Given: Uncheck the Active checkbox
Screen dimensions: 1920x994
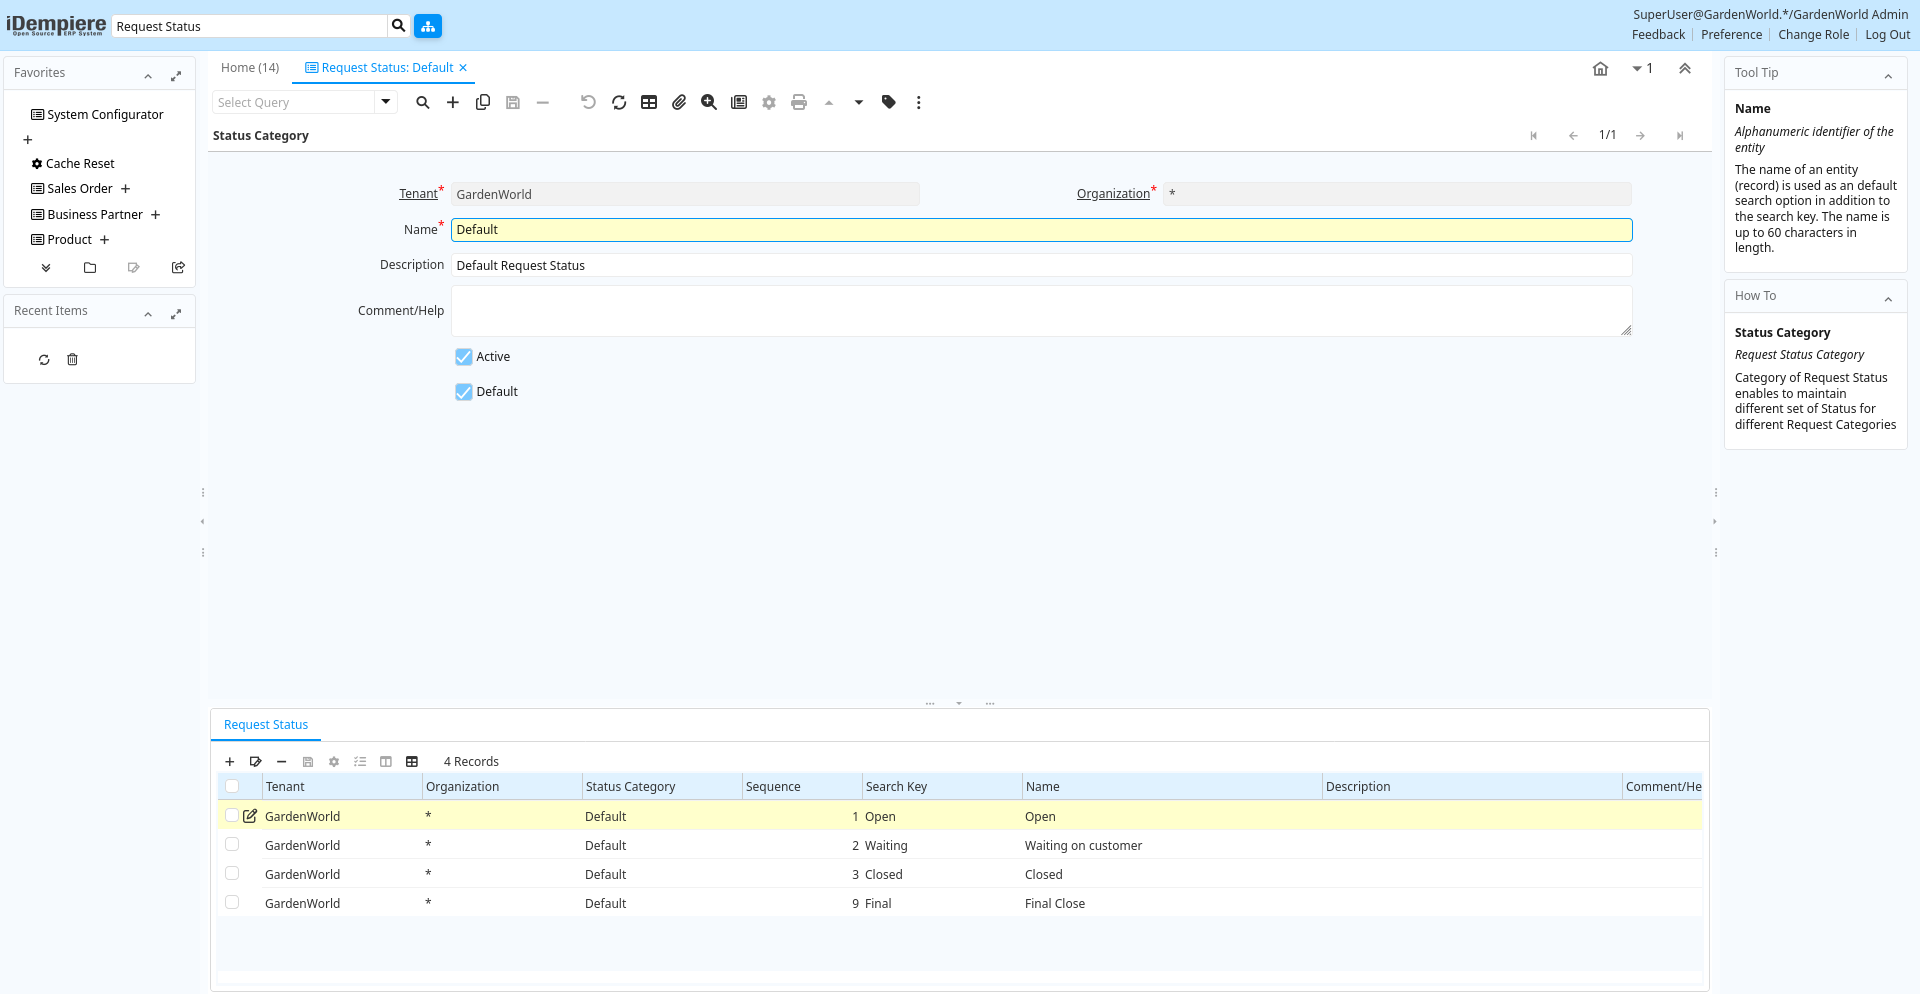Looking at the screenshot, I should coord(464,357).
